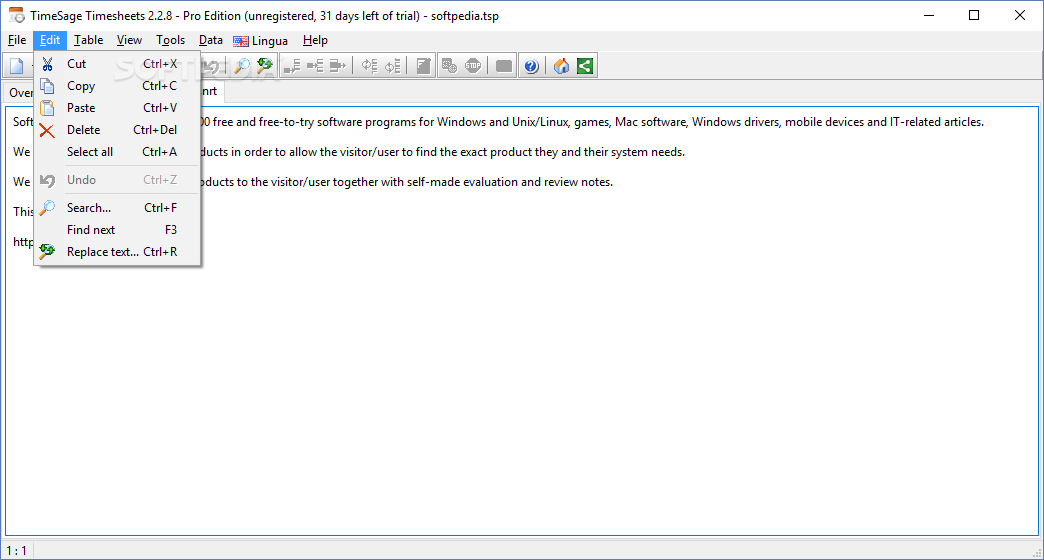This screenshot has height=560, width=1044.
Task: Click the second grayed column-sort toolbar icon
Action: 393,66
